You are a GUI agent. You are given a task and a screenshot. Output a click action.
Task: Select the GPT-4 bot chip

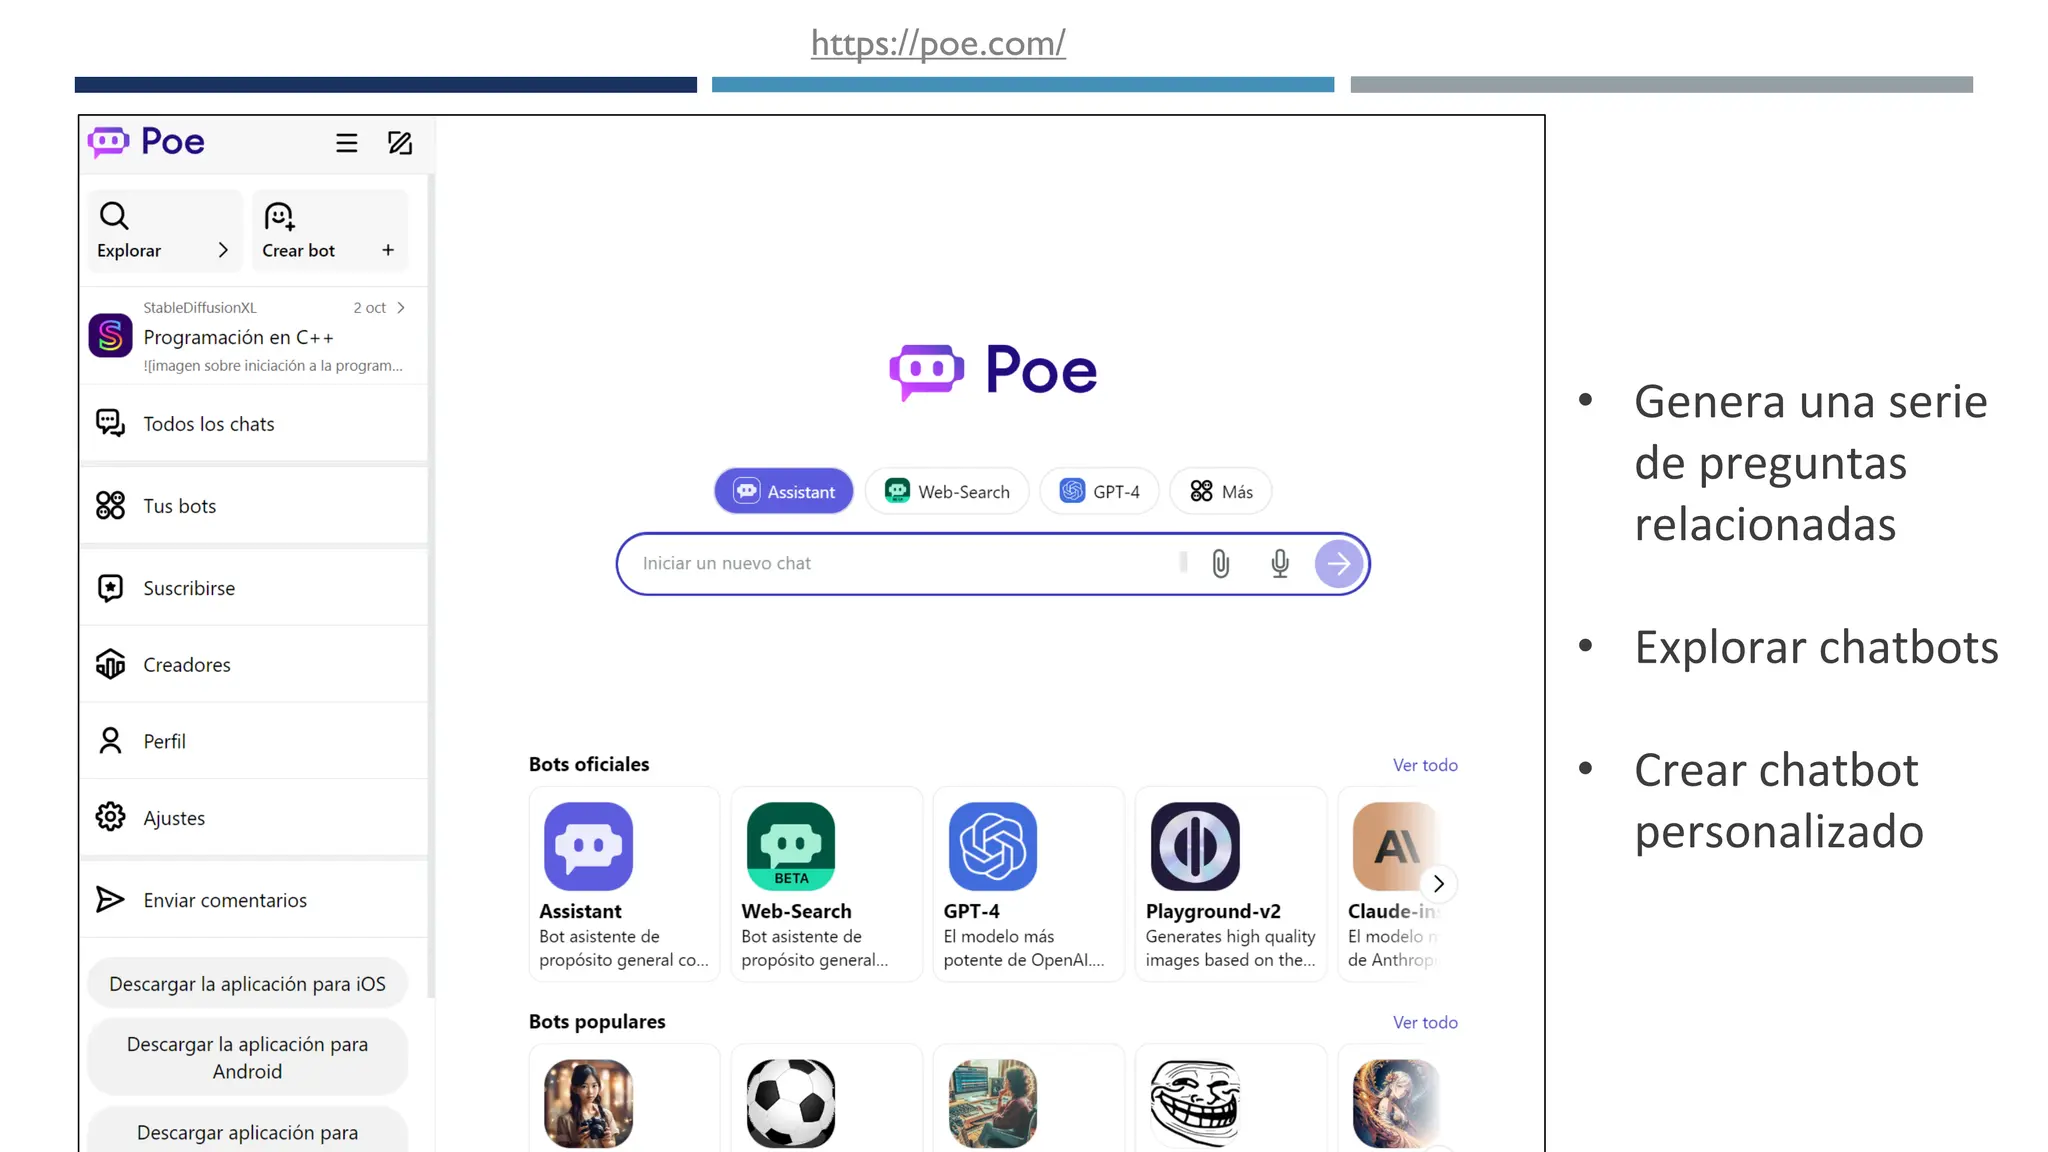point(1099,491)
